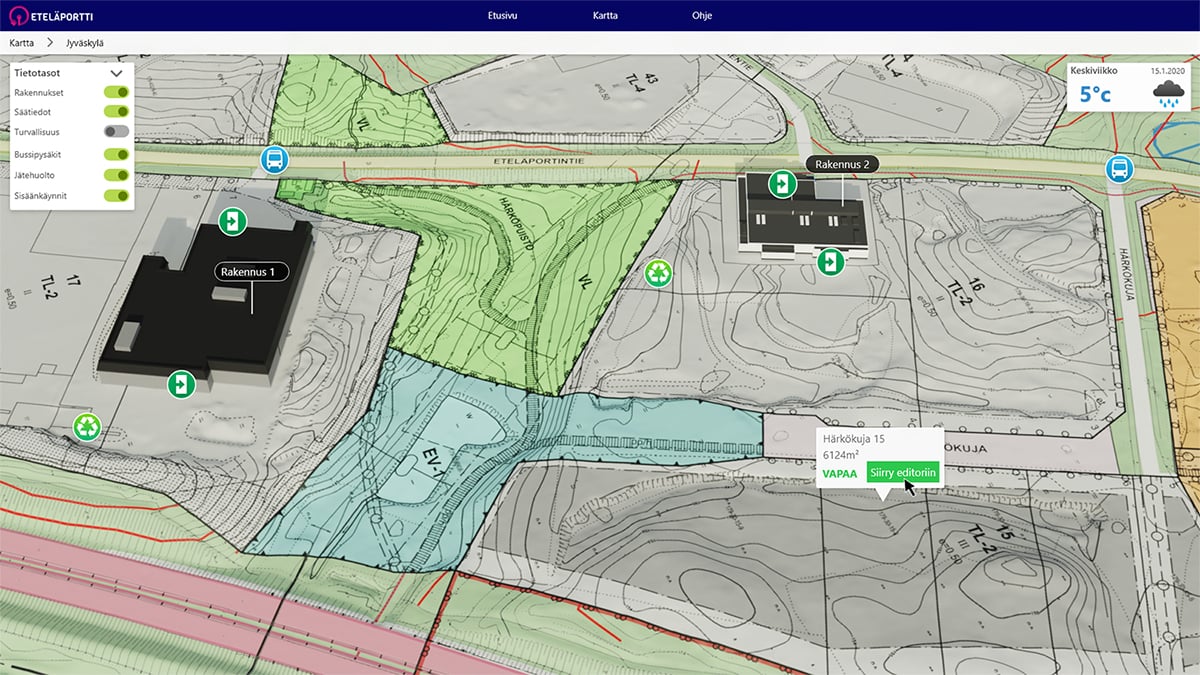This screenshot has height=675, width=1200.
Task: Open the Etusivu menu item
Action: [502, 16]
